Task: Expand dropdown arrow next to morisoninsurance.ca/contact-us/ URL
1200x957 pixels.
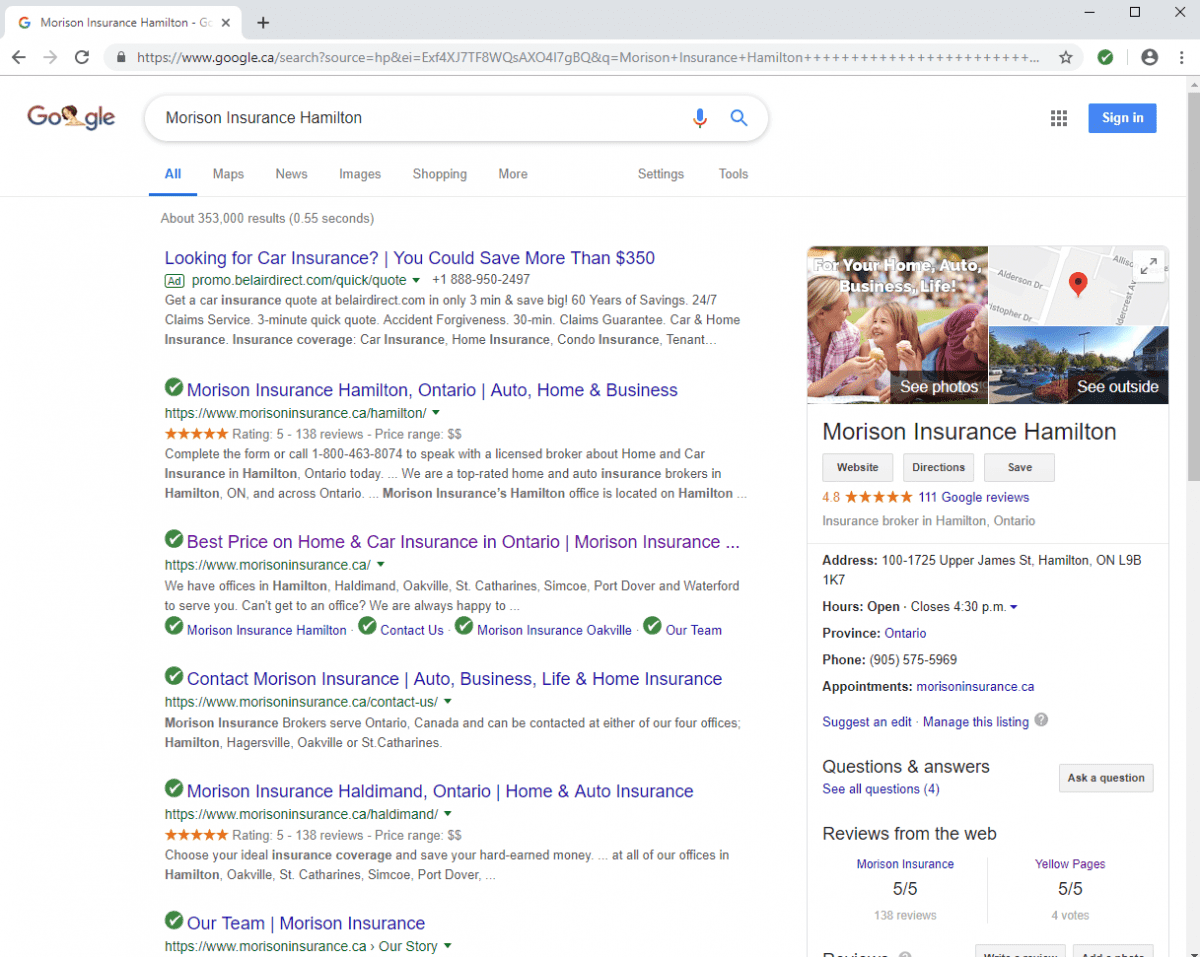Action: pos(447,702)
